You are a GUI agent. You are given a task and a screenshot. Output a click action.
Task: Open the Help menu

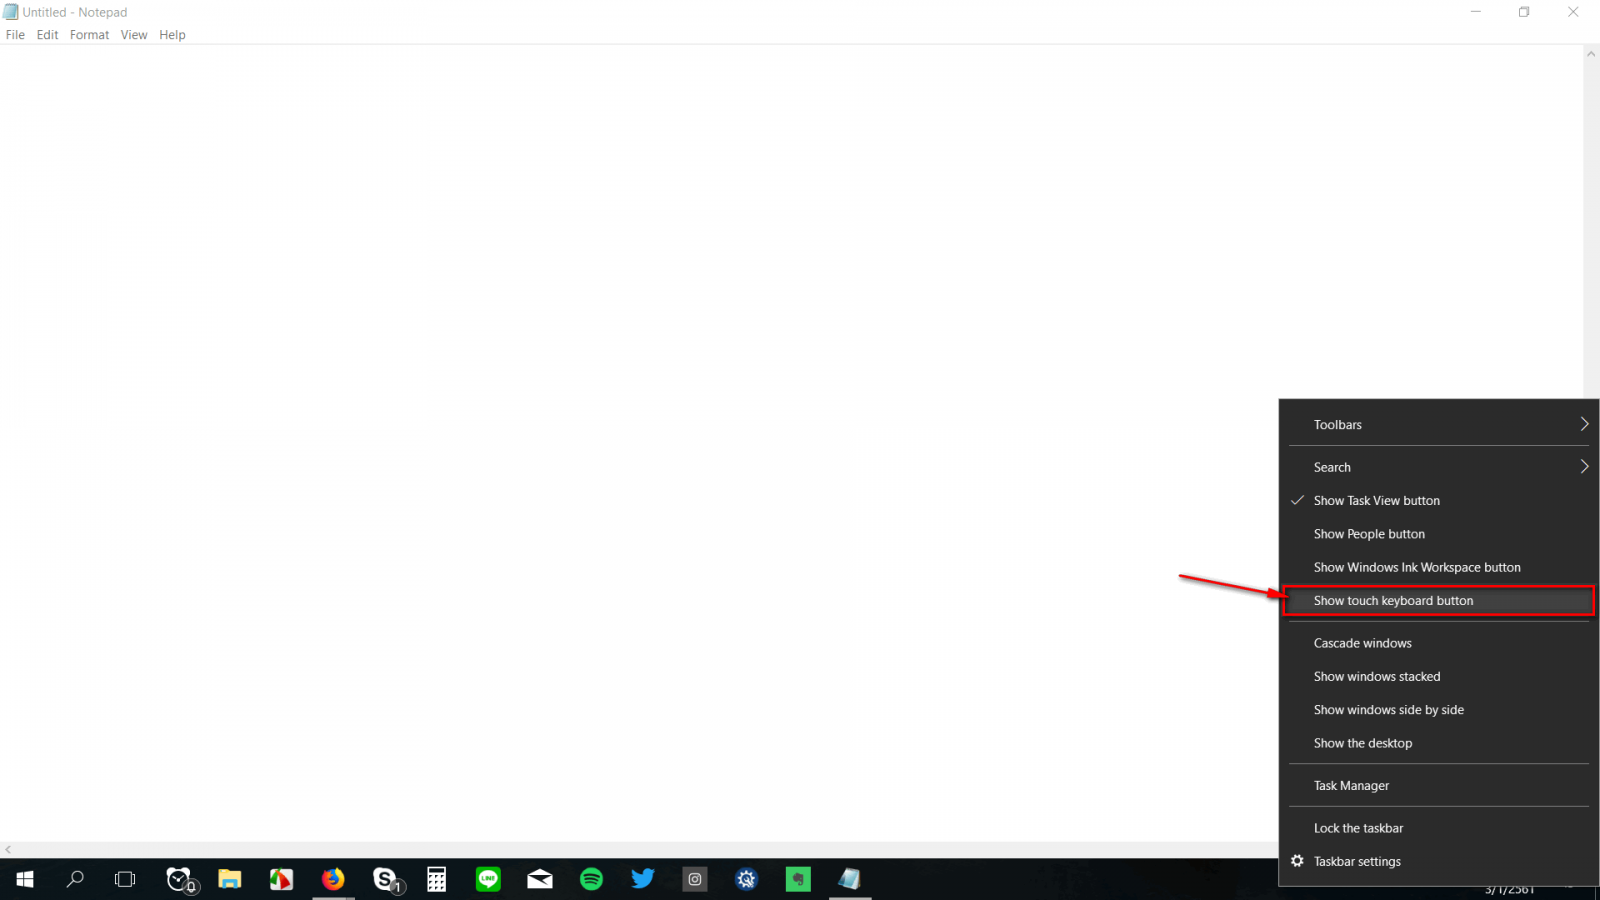tap(172, 34)
